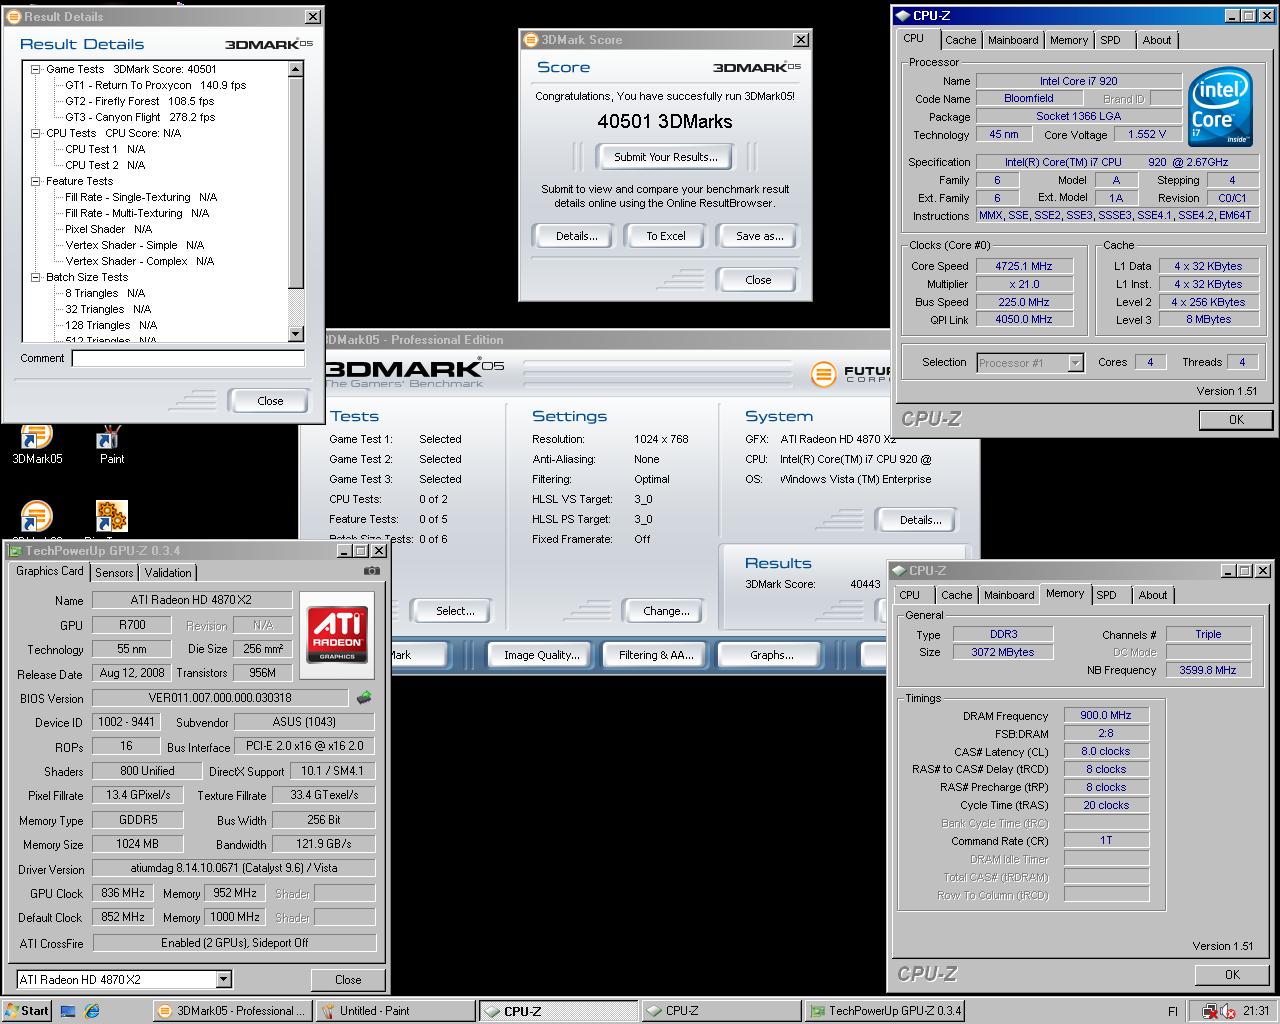The height and width of the screenshot is (1024, 1280).
Task: Collapse the Game Tests tree node
Action: coord(36,69)
